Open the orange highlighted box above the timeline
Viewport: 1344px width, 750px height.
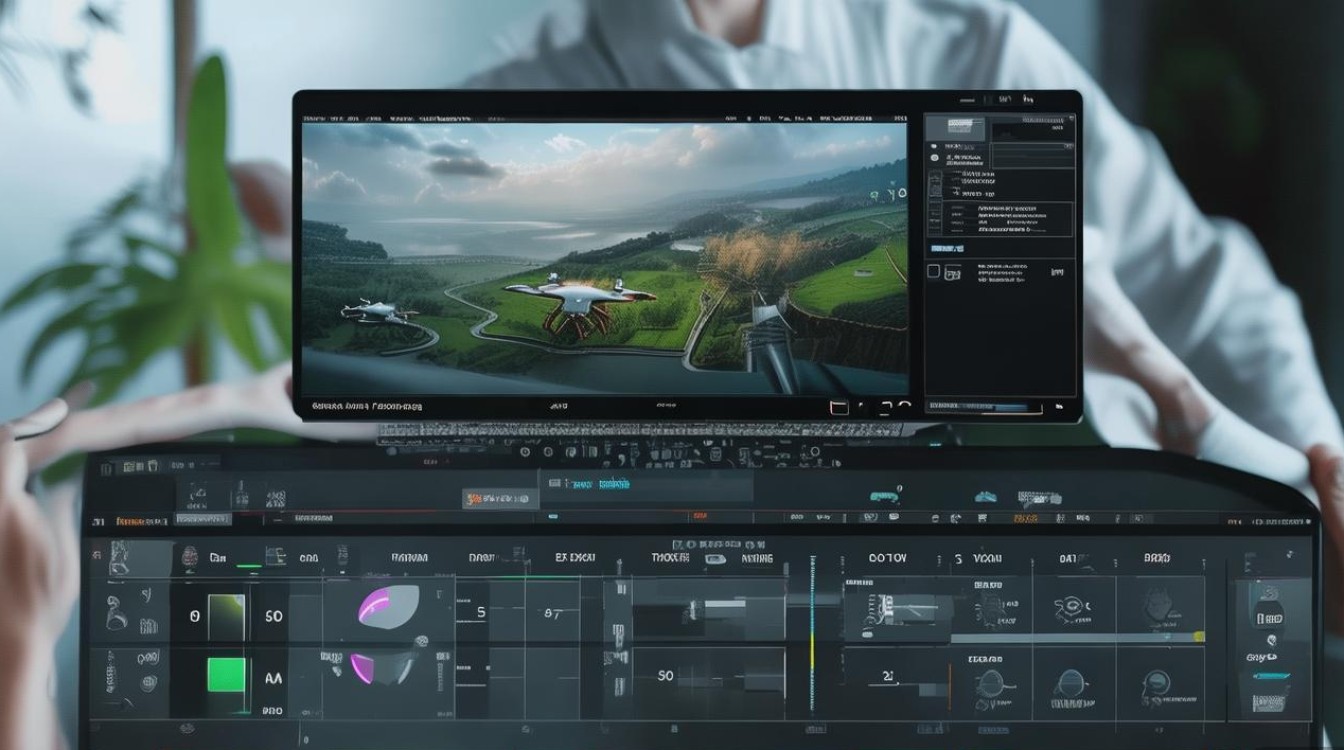500,498
